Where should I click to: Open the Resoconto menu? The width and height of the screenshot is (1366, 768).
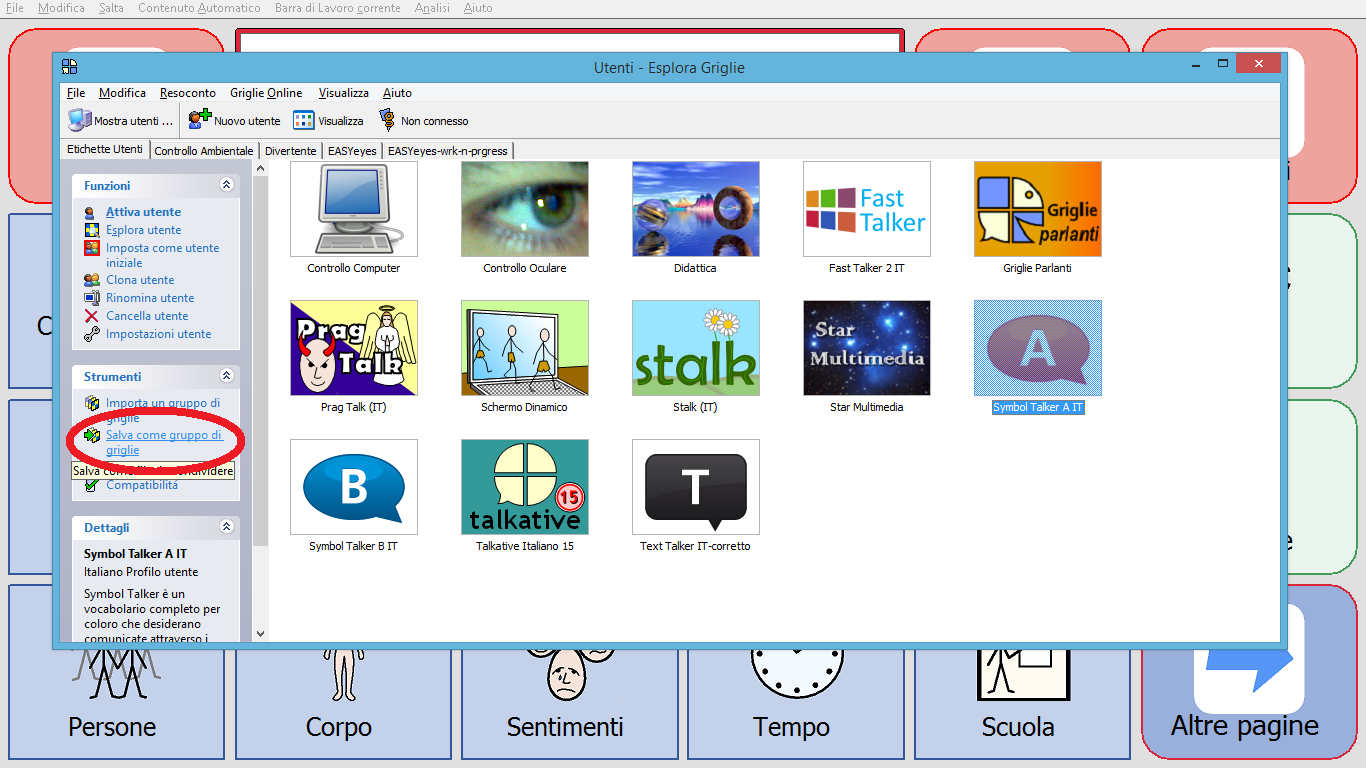pos(188,93)
